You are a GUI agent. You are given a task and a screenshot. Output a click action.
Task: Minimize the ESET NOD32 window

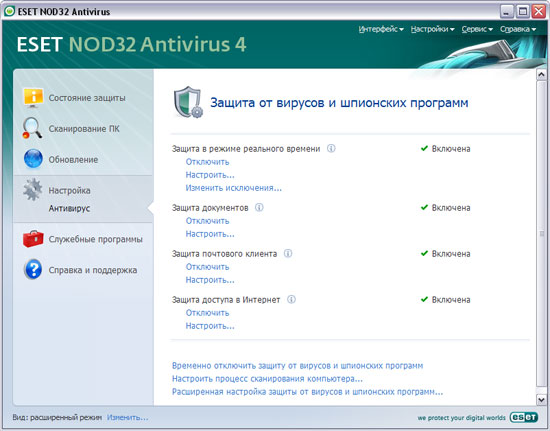[x=506, y=11]
